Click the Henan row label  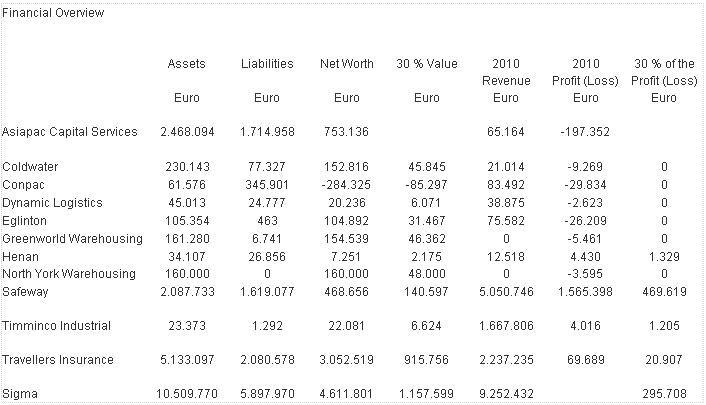[22, 256]
